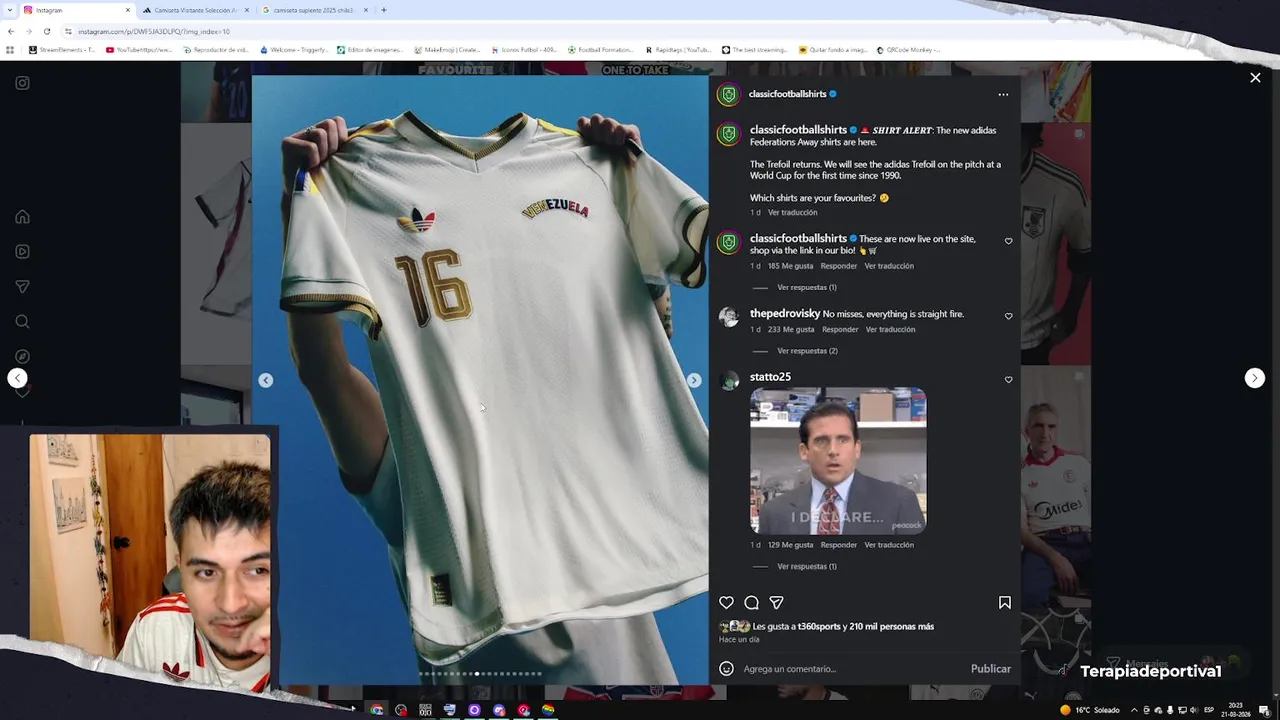Expand 'Ver respuestas (2)' under thepedrovisky
Screen dimensions: 1280x720
(x=807, y=351)
